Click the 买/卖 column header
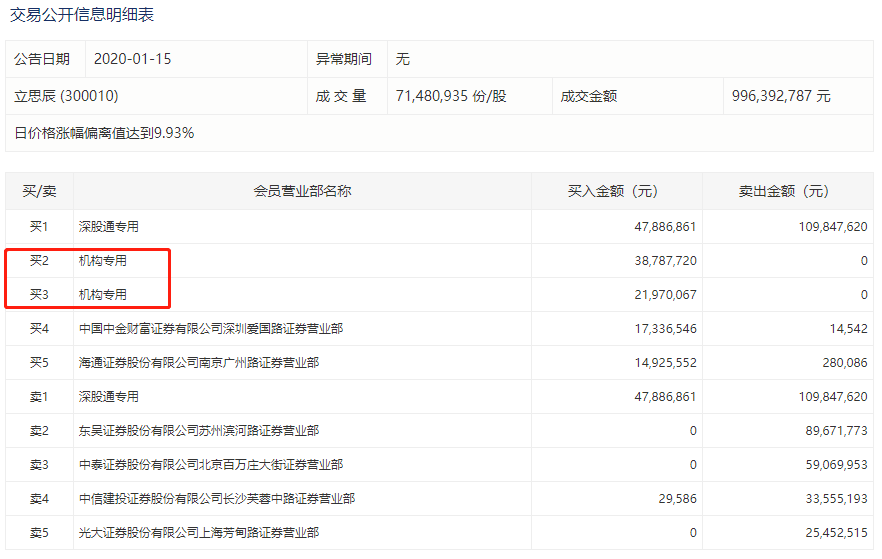This screenshot has width=882, height=559. coord(39,191)
